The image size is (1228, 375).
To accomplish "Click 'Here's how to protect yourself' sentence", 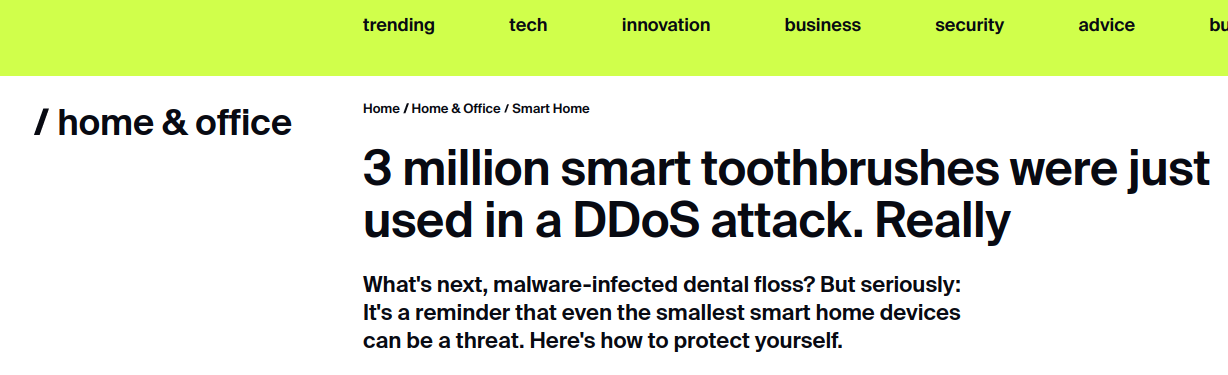I will 687,341.
